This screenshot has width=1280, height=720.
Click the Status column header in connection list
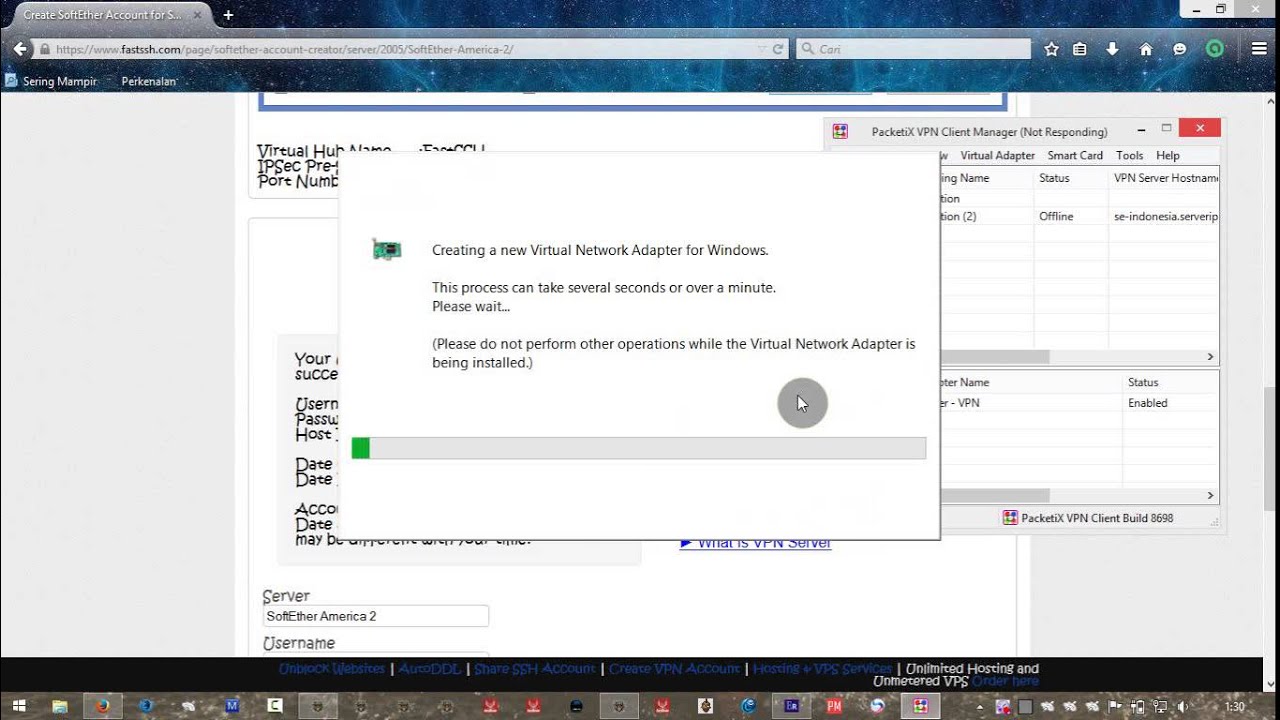point(1070,178)
